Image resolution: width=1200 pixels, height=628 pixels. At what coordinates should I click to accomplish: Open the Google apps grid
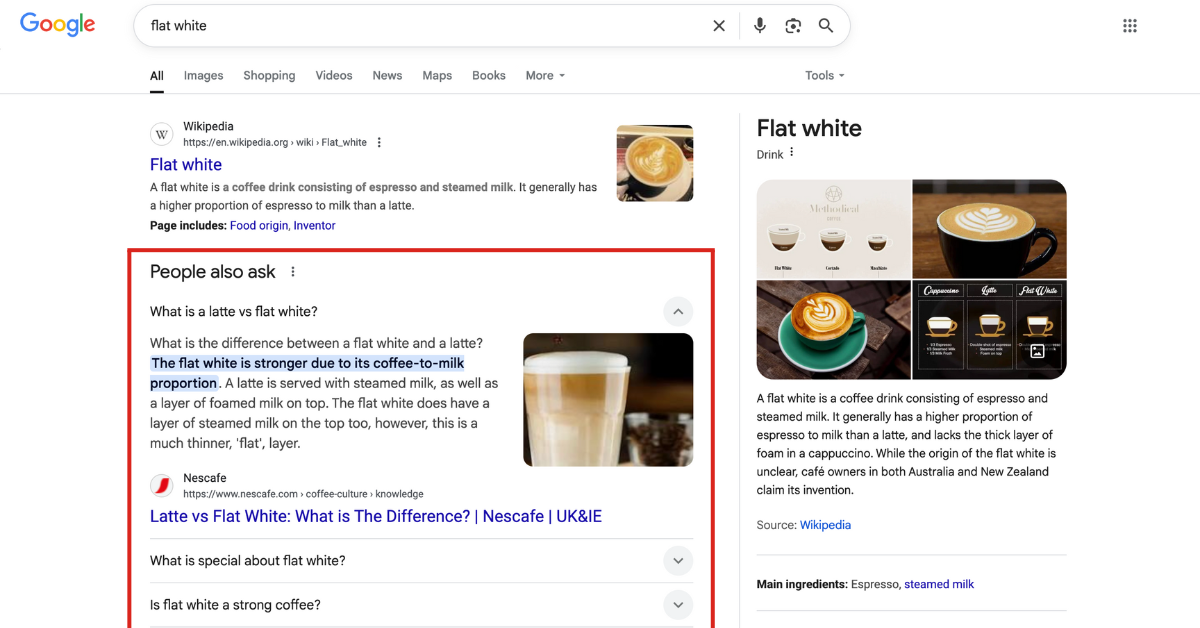[x=1130, y=26]
